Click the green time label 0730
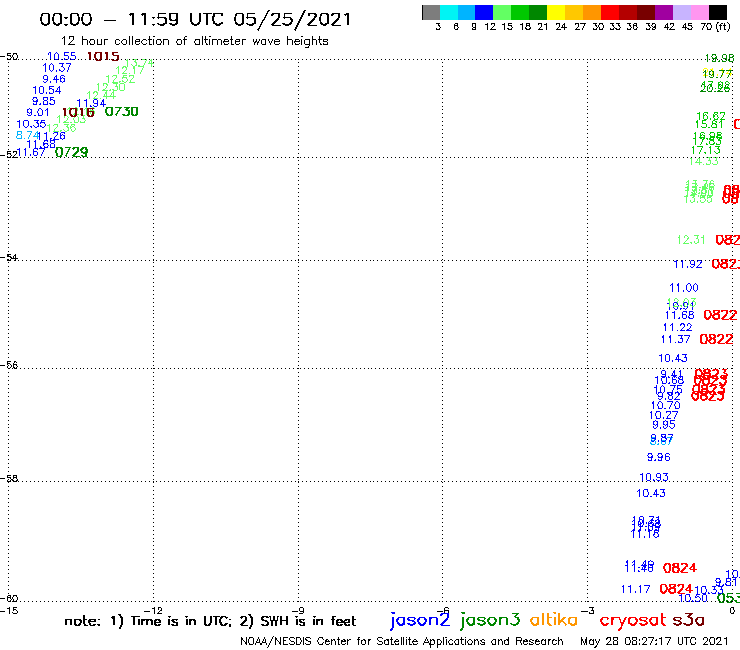The width and height of the screenshot is (740, 650). [x=121, y=112]
